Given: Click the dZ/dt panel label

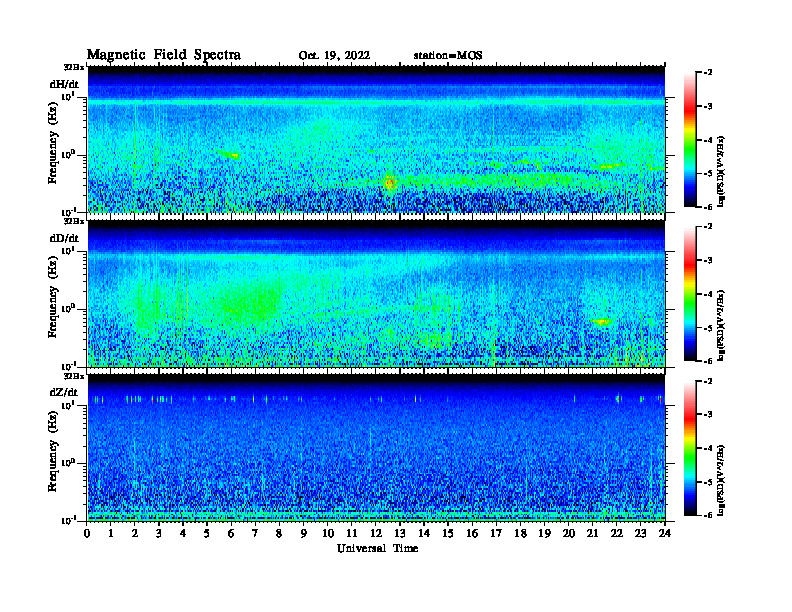Looking at the screenshot, I should tap(64, 392).
